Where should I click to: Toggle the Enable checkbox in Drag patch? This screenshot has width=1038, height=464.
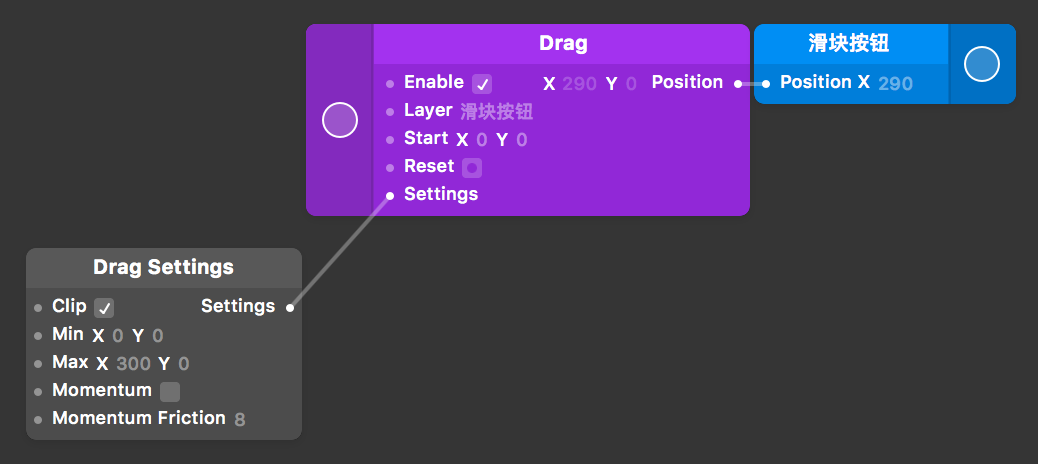(x=482, y=84)
